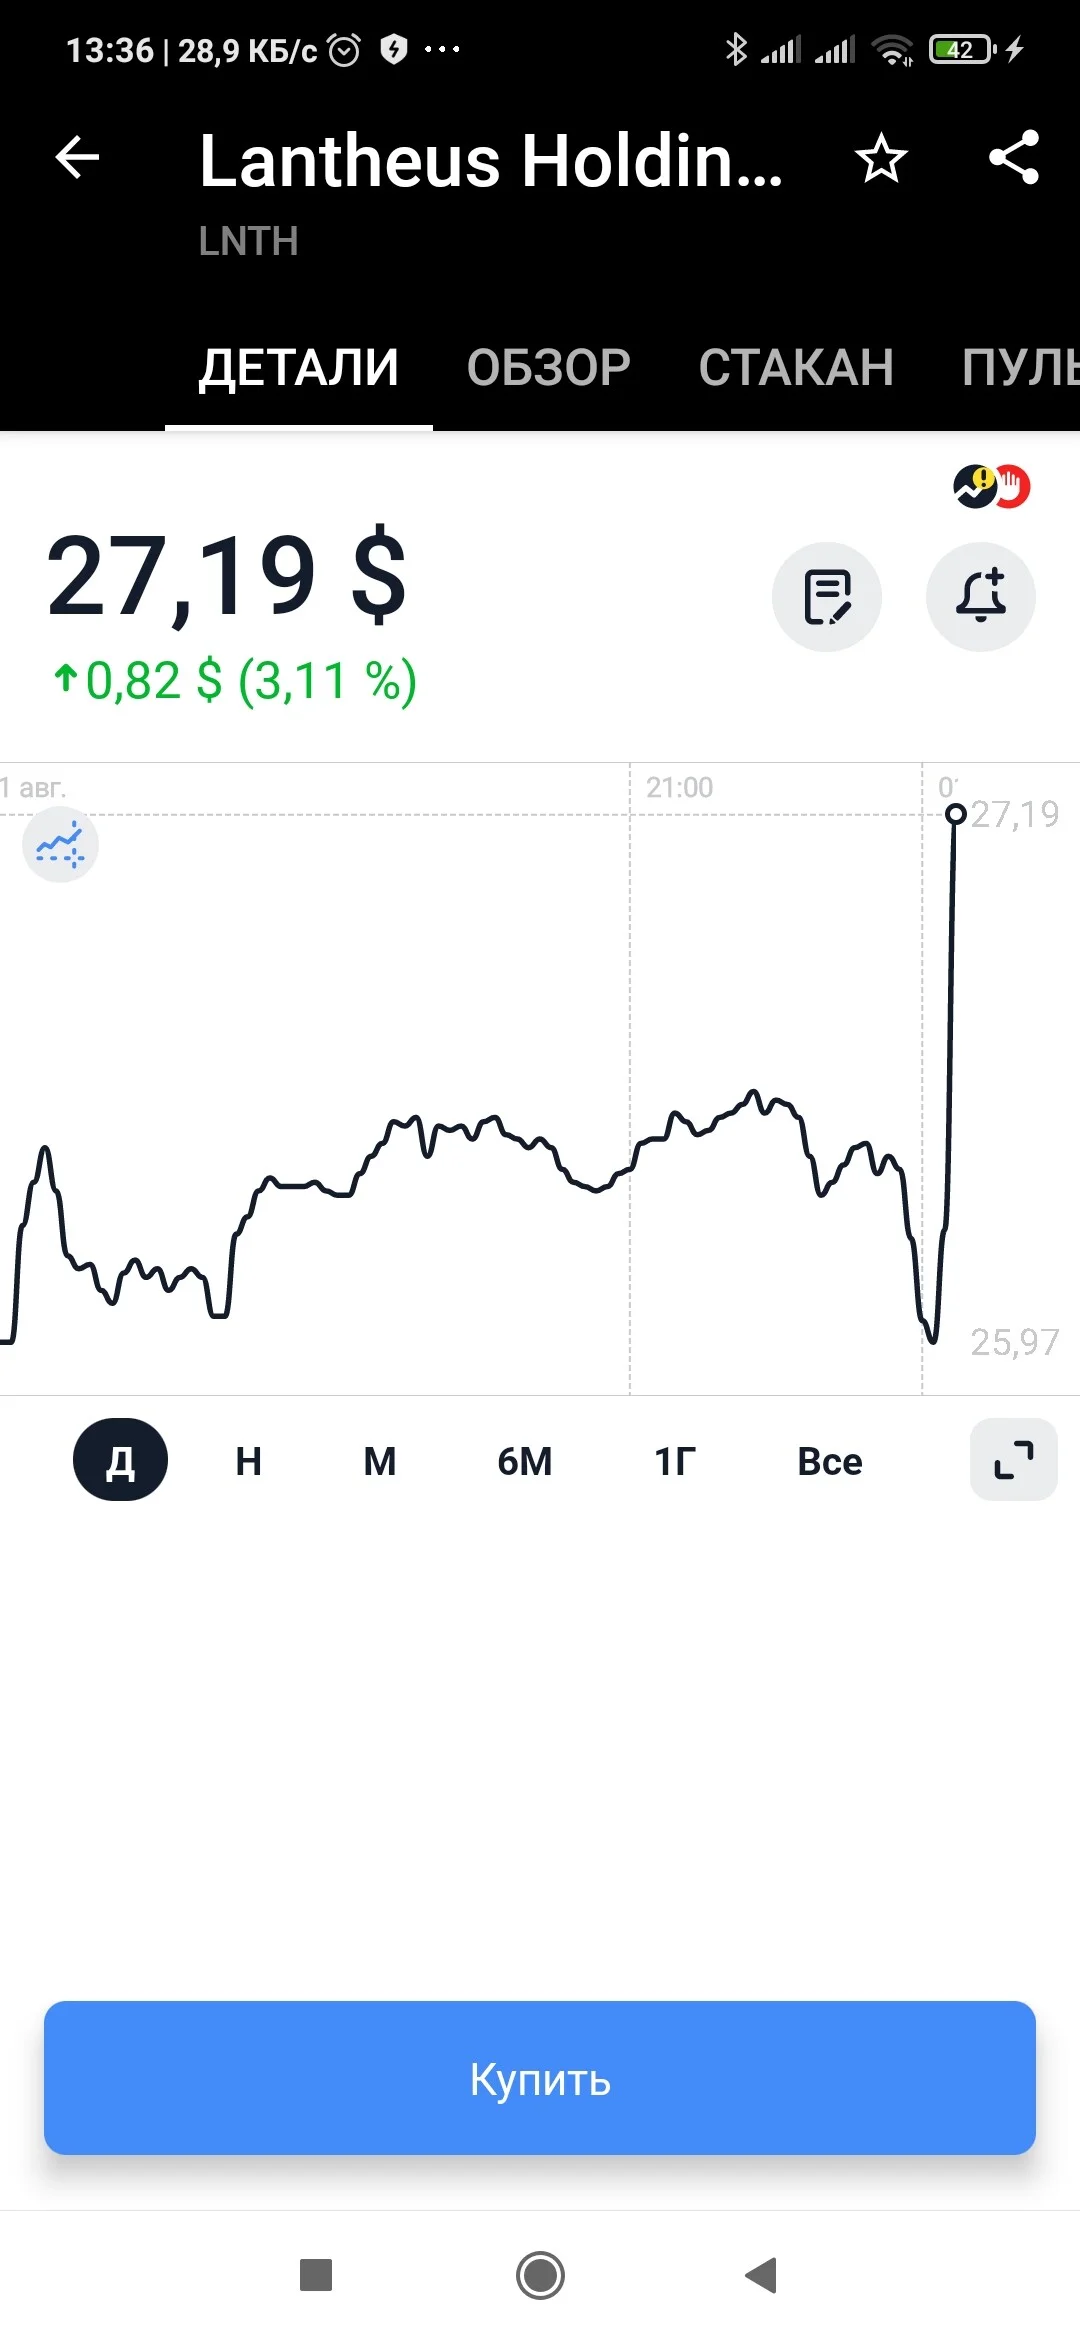The image size is (1080, 2340).
Task: Open the СТАКАН tab
Action: point(796,367)
